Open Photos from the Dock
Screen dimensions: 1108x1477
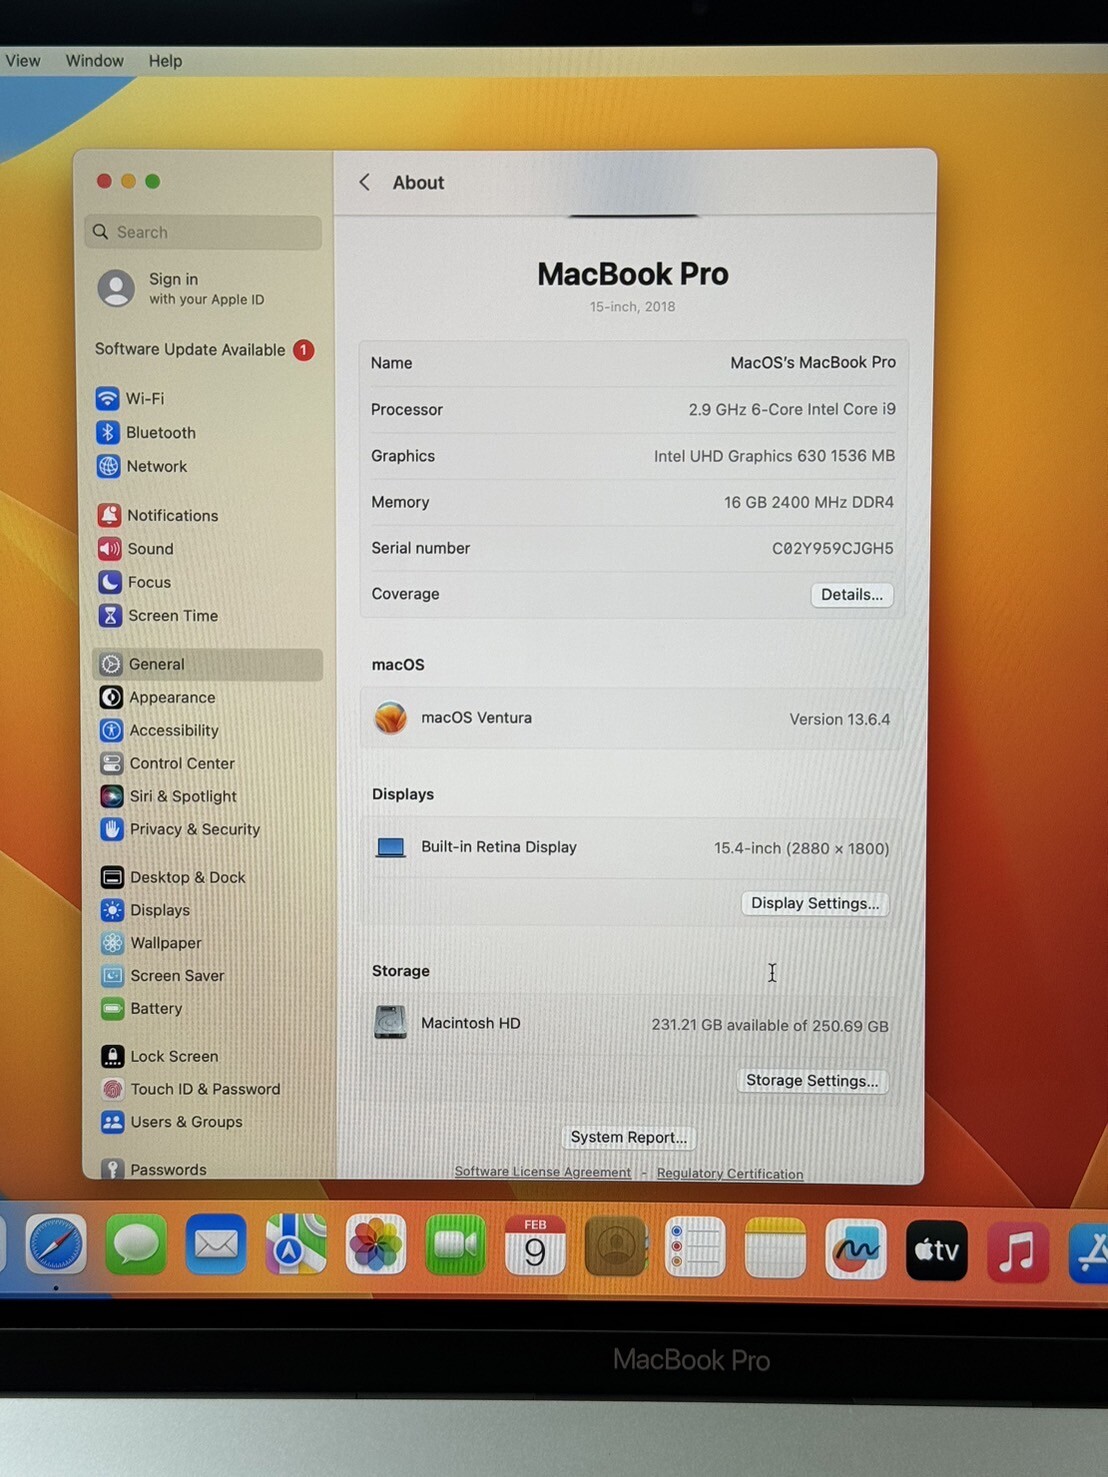(x=376, y=1246)
